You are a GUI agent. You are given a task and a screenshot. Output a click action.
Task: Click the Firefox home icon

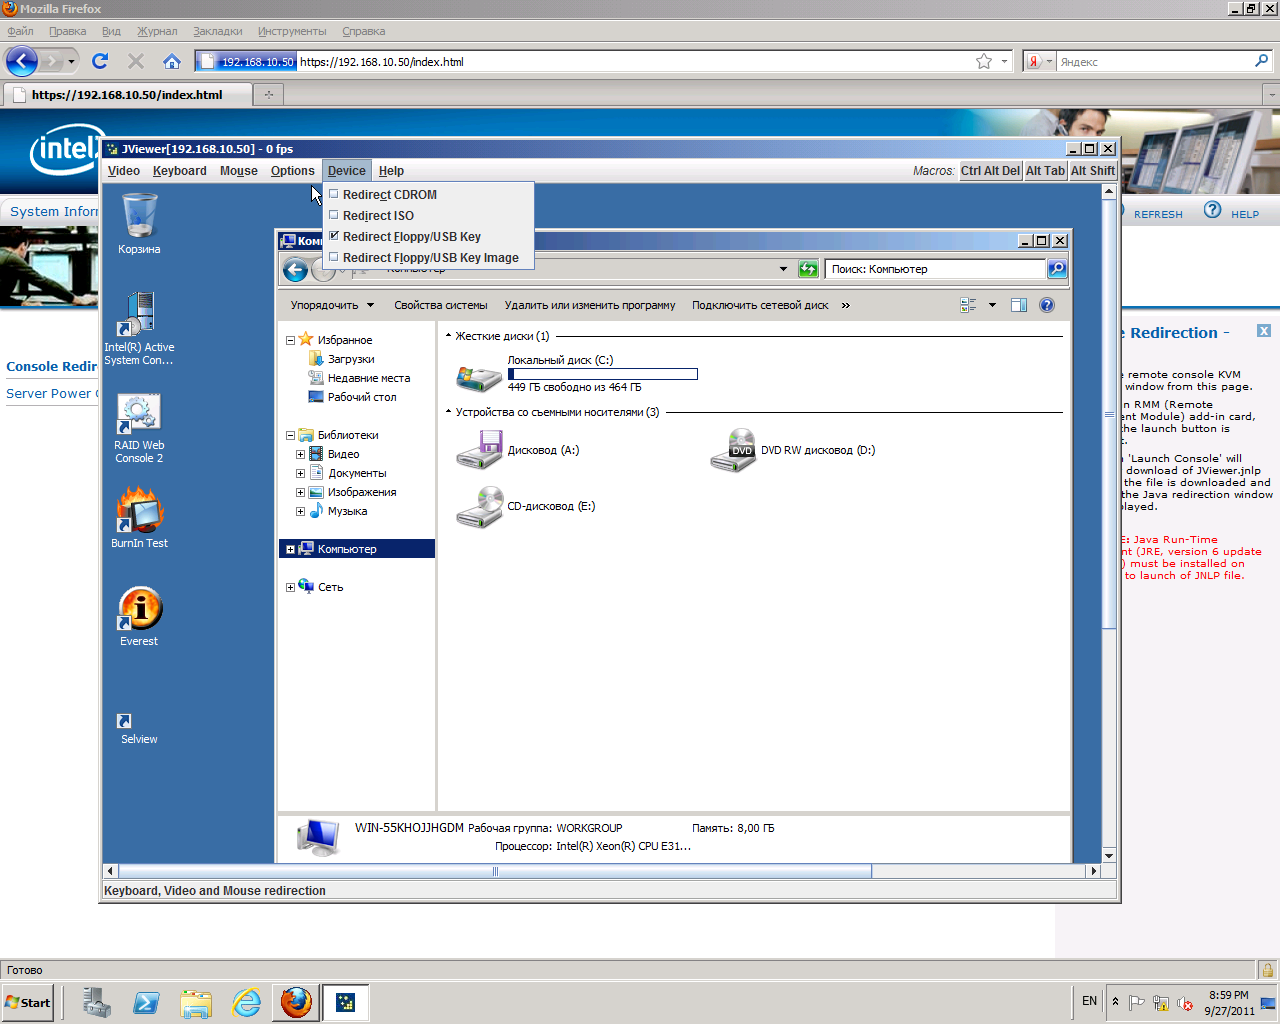172,61
